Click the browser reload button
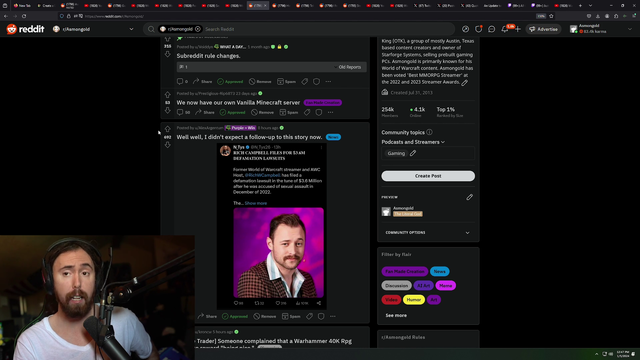 tap(24, 16)
